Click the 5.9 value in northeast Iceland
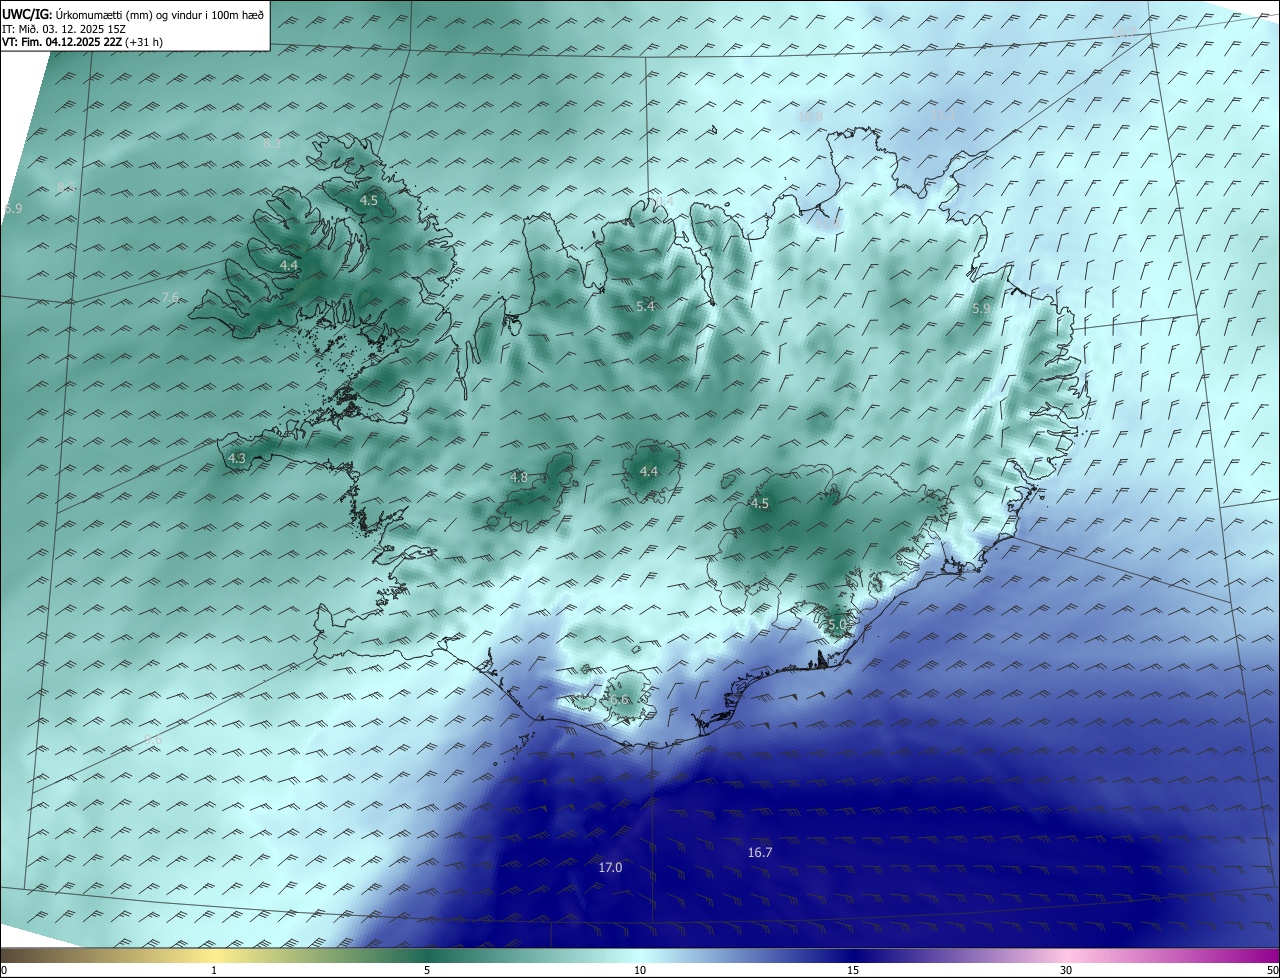This screenshot has height=978, width=1280. click(x=981, y=309)
